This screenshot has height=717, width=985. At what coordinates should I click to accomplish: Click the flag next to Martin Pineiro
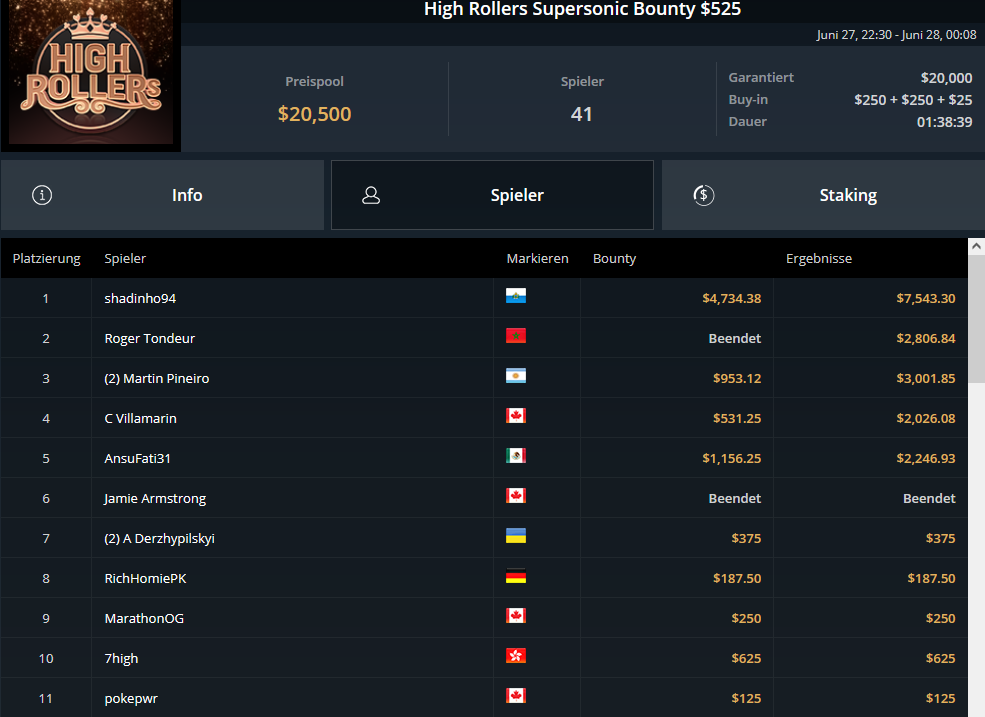click(x=516, y=376)
